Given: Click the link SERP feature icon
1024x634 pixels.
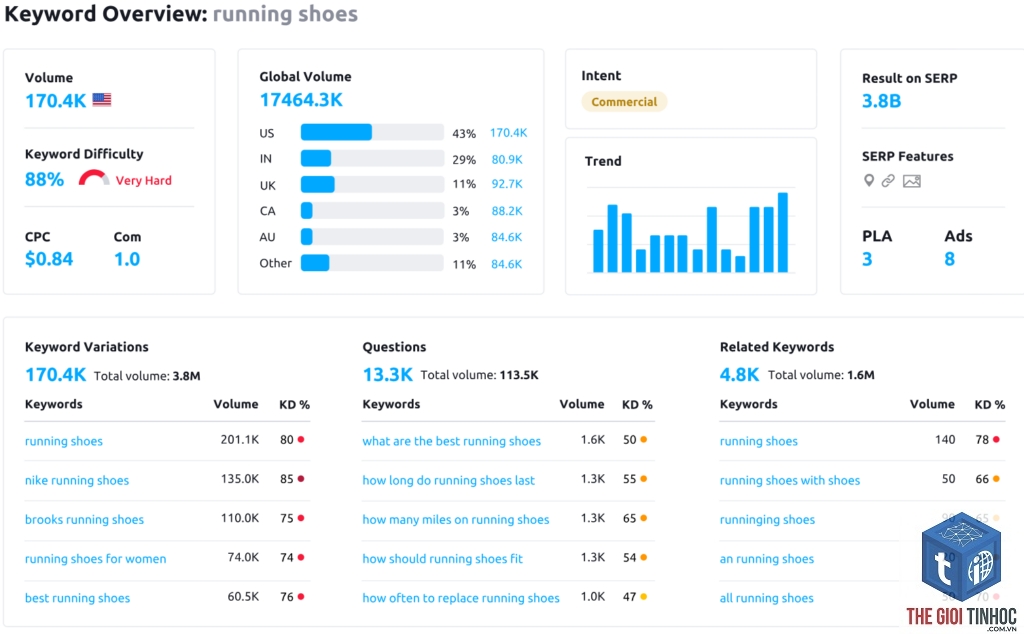Looking at the screenshot, I should pyautogui.click(x=888, y=181).
